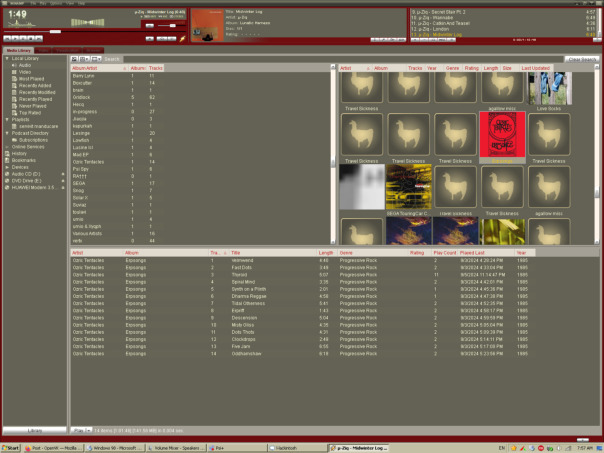The image size is (604, 453).
Task: Click the Pause button in the player
Action: click(x=23, y=39)
